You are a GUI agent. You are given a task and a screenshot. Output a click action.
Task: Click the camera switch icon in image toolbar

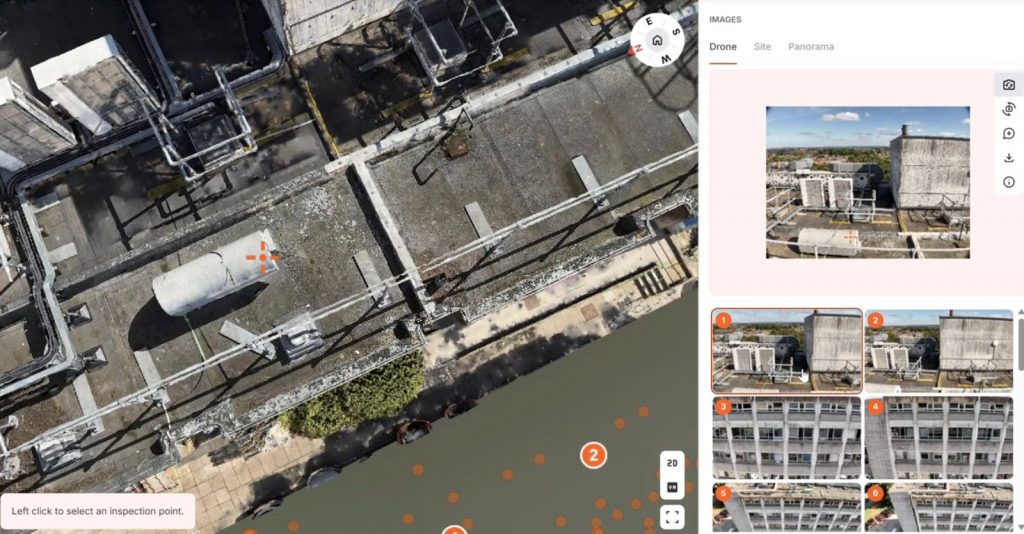[1008, 85]
